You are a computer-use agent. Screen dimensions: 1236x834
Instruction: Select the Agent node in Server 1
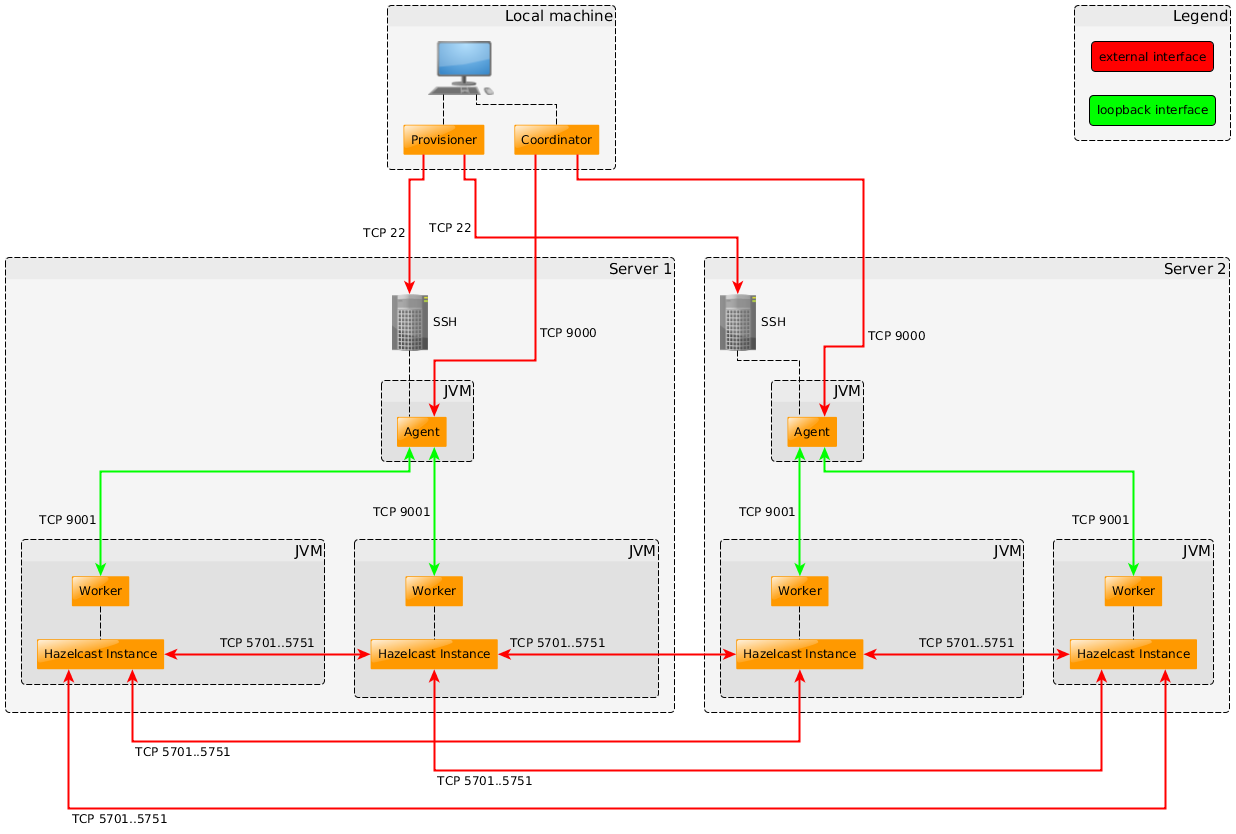[x=422, y=432]
